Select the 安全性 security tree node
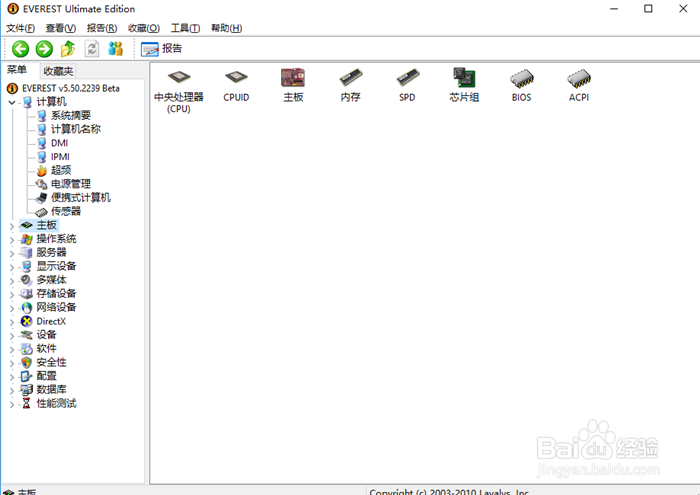Screen dimensions: 700x495 pyautogui.click(x=43, y=362)
